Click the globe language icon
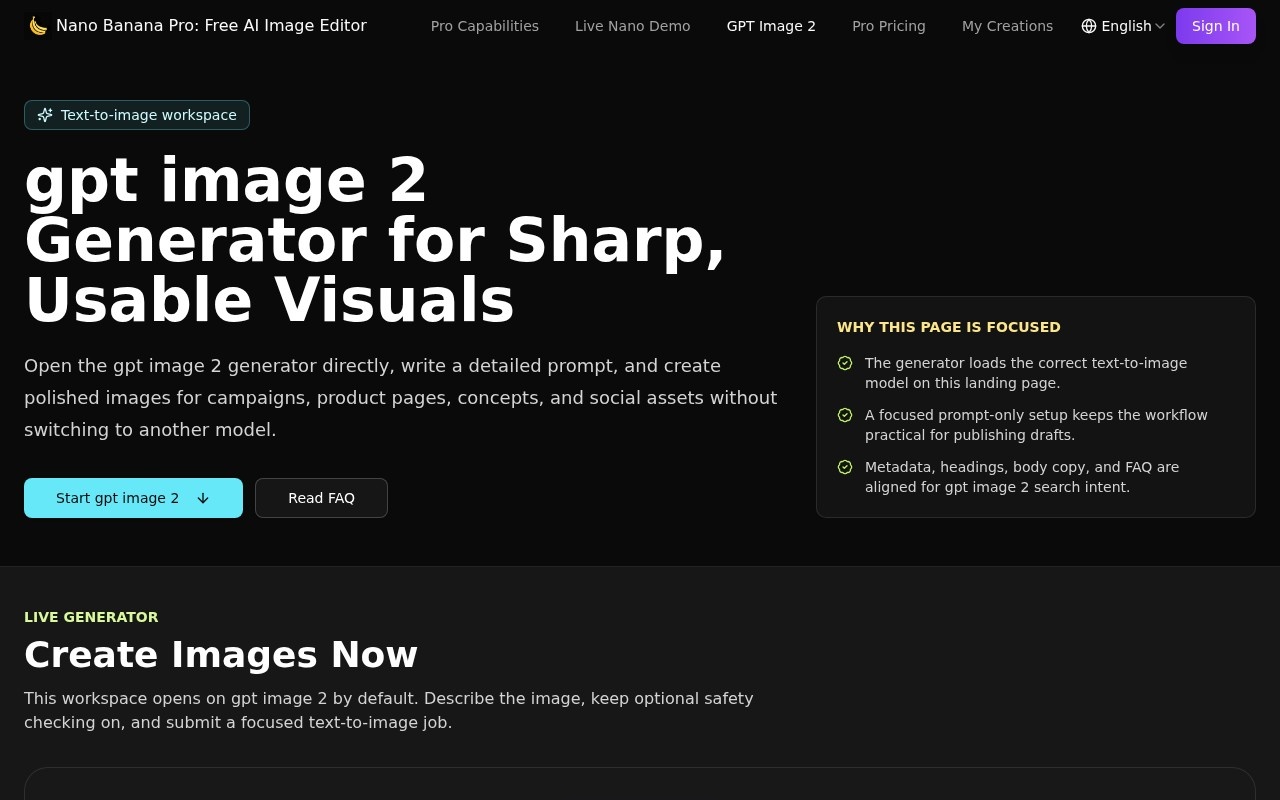The height and width of the screenshot is (800, 1280). pos(1089,26)
